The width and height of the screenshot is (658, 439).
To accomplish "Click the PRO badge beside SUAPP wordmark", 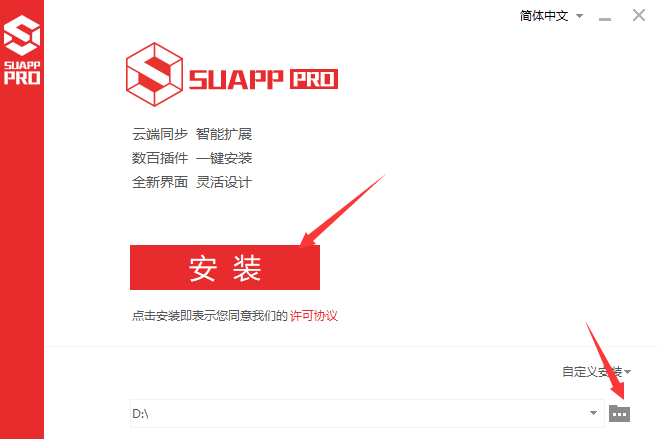I will pyautogui.click(x=314, y=79).
